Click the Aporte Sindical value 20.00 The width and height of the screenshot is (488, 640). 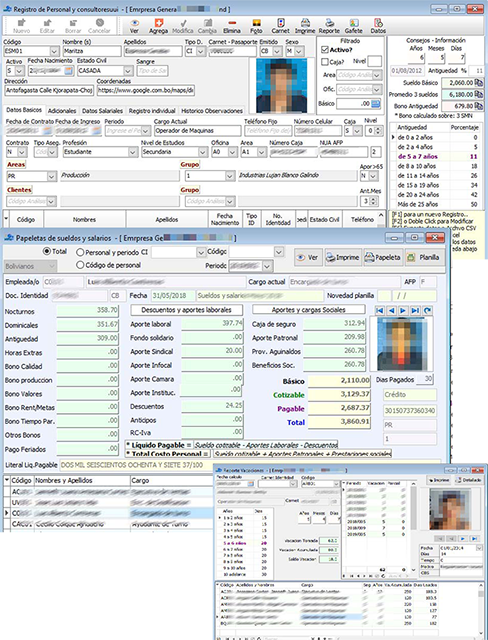tap(212, 351)
